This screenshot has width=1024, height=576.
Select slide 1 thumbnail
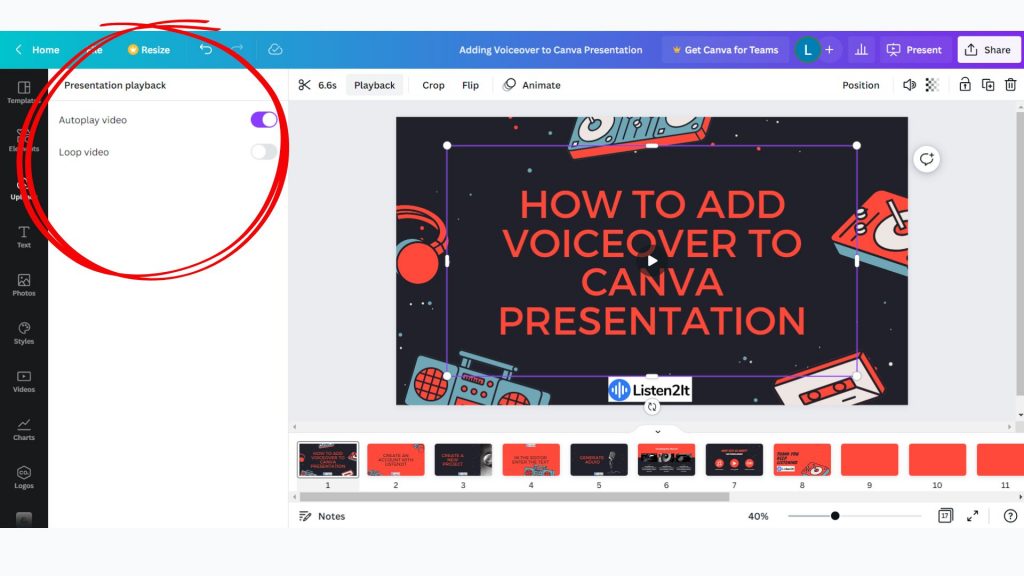(328, 460)
